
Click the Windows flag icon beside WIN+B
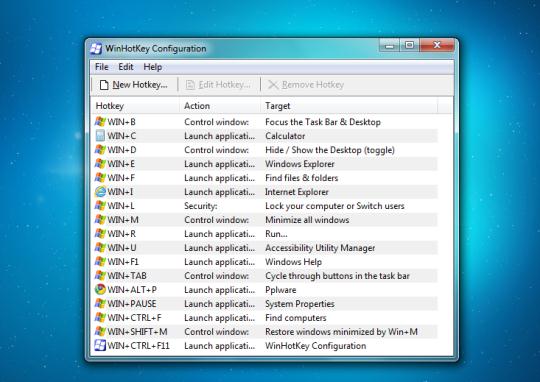coord(100,122)
